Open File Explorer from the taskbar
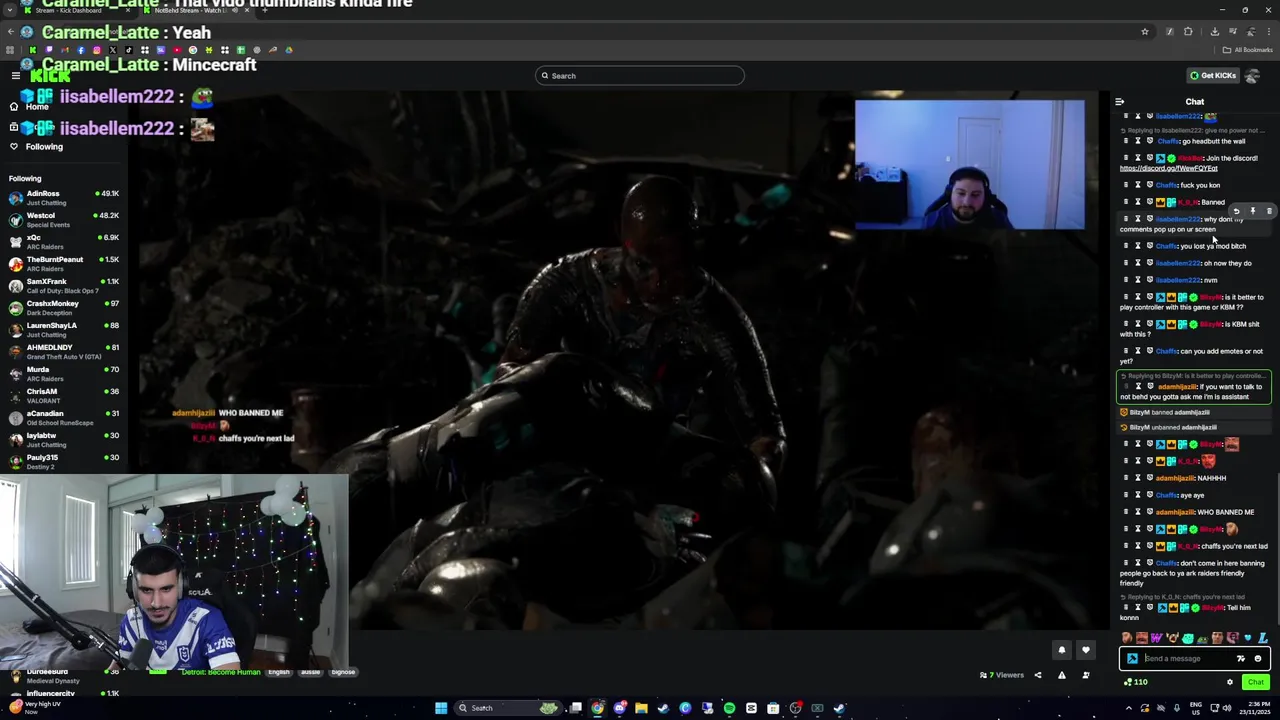The height and width of the screenshot is (720, 1280). coord(642,708)
